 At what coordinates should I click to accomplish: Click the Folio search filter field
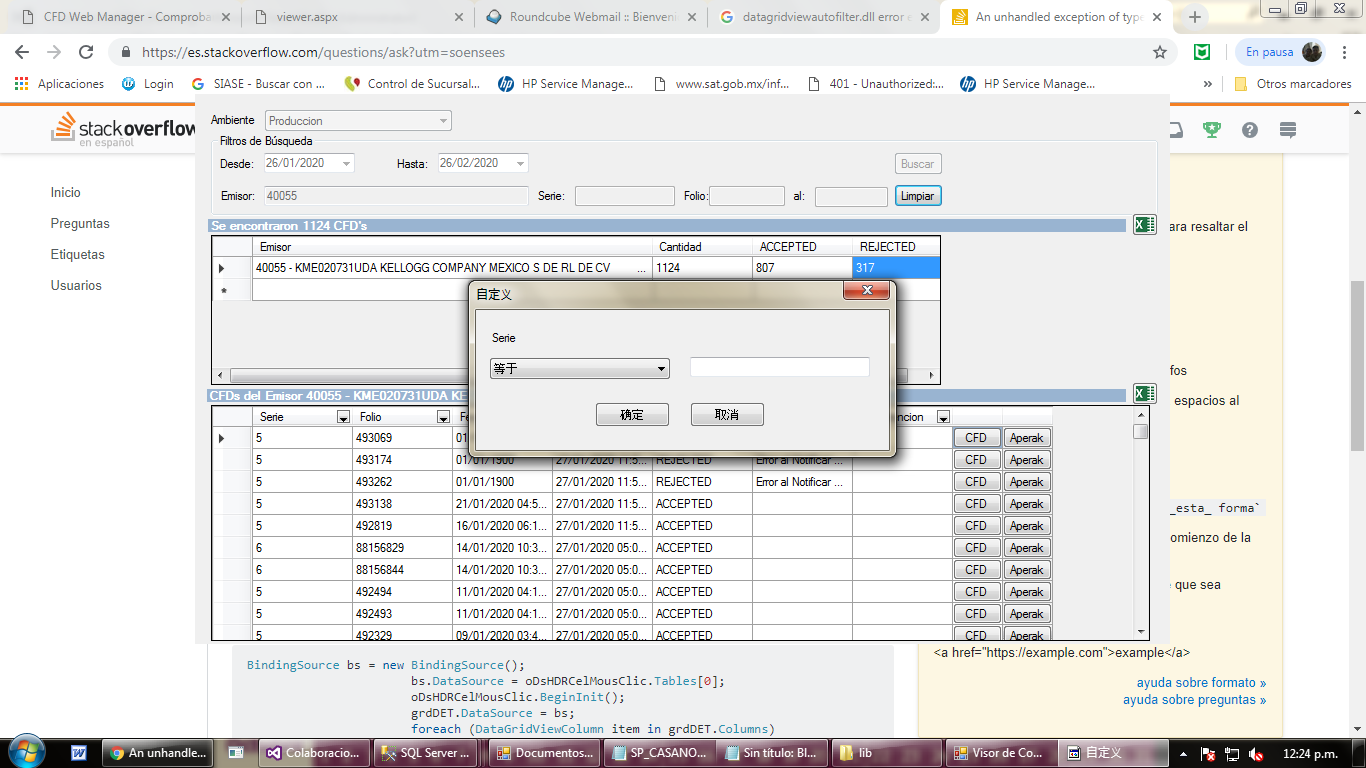tap(747, 196)
